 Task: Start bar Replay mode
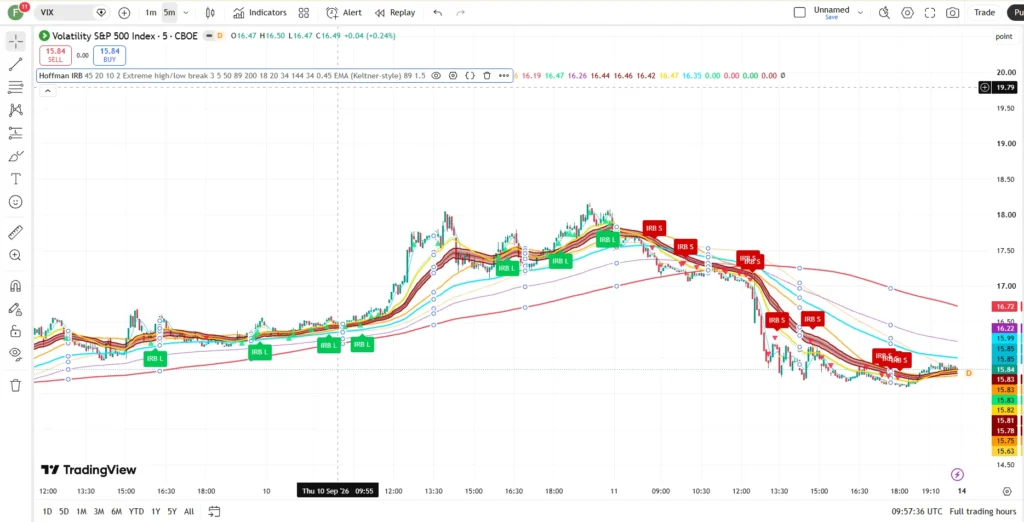pos(395,12)
